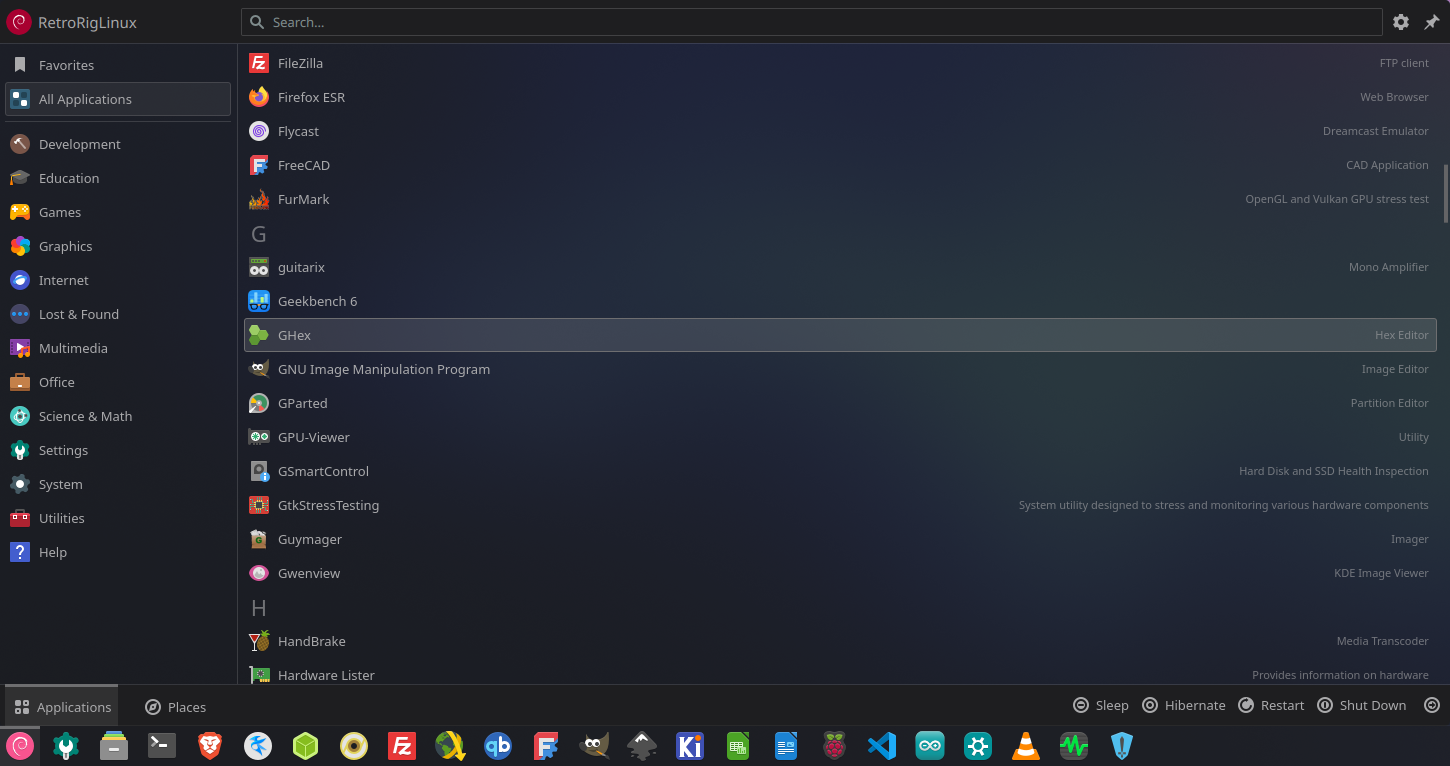Switch to the Applications tab
The image size is (1450, 766).
click(62, 707)
